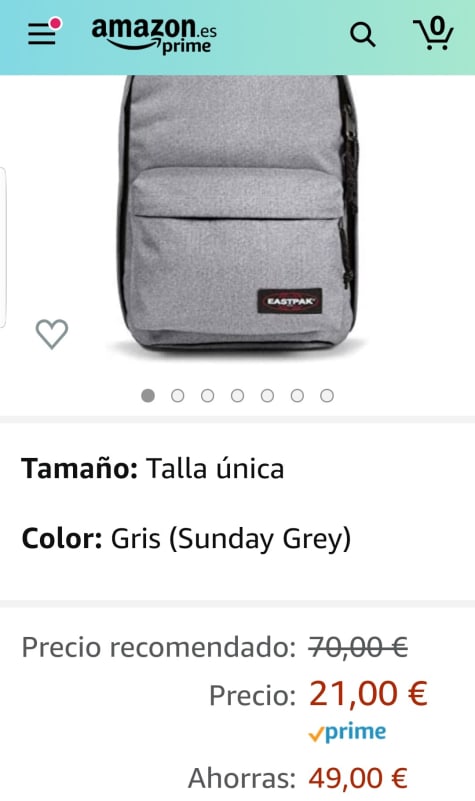Tap the Ahorras 49,00 € savings amount

coord(358,779)
